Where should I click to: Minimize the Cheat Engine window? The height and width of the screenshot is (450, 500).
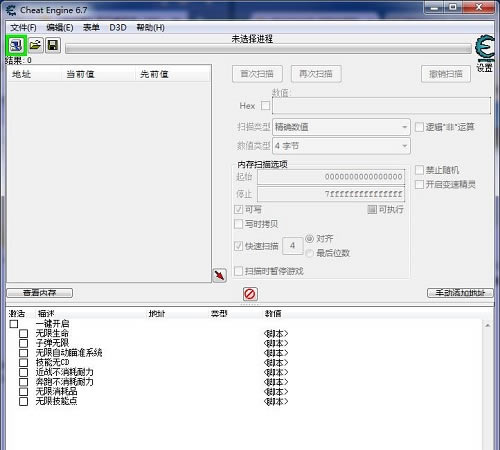pyautogui.click(x=435, y=8)
